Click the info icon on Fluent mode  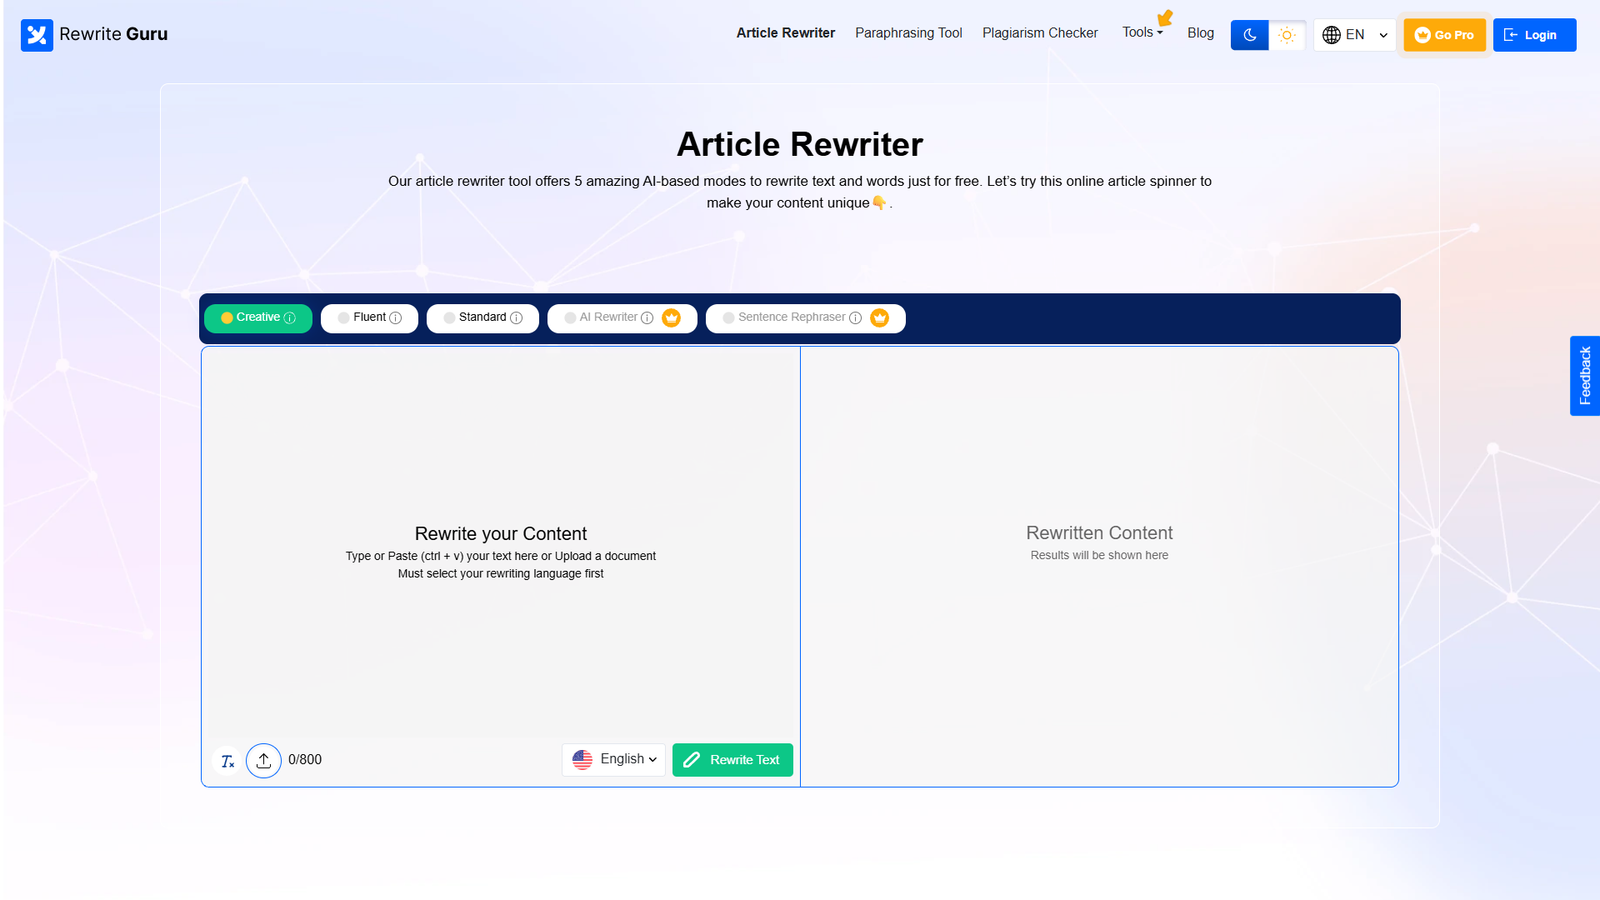click(x=396, y=318)
